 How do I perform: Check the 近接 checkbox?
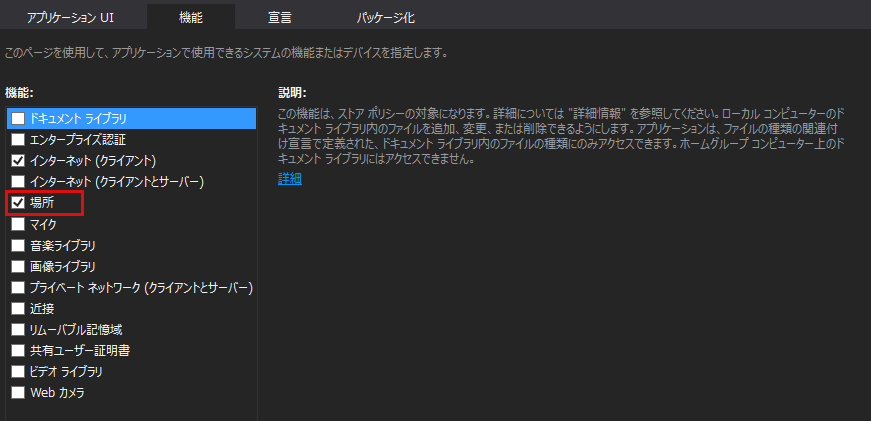tap(18, 308)
